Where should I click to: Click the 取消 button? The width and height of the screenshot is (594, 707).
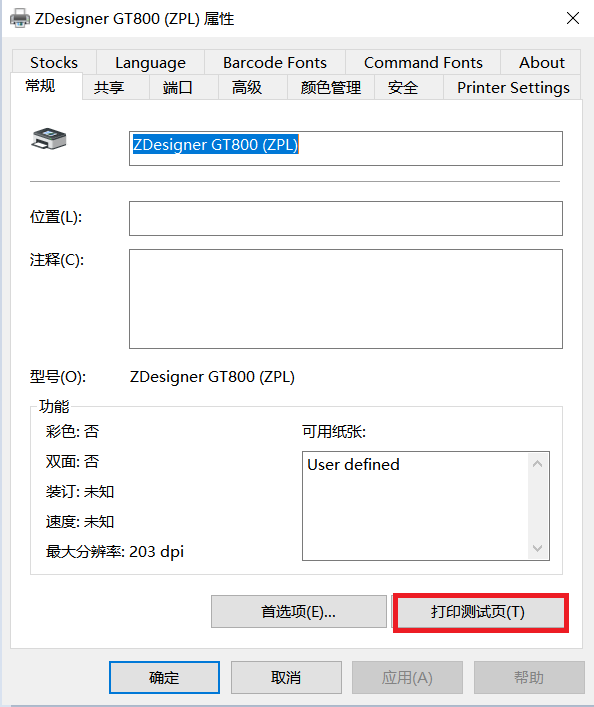point(286,677)
